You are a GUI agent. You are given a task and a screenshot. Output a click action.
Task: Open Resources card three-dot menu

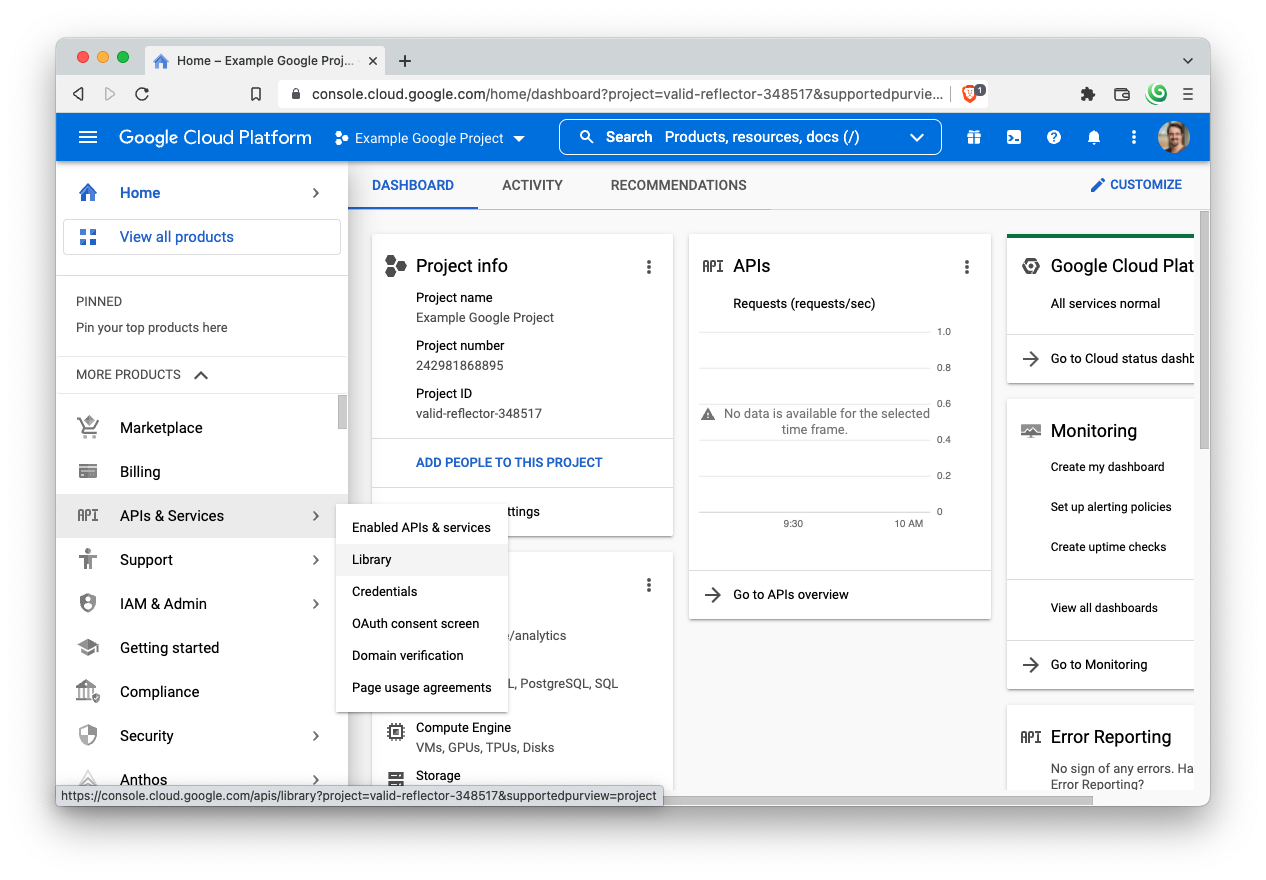click(x=649, y=585)
